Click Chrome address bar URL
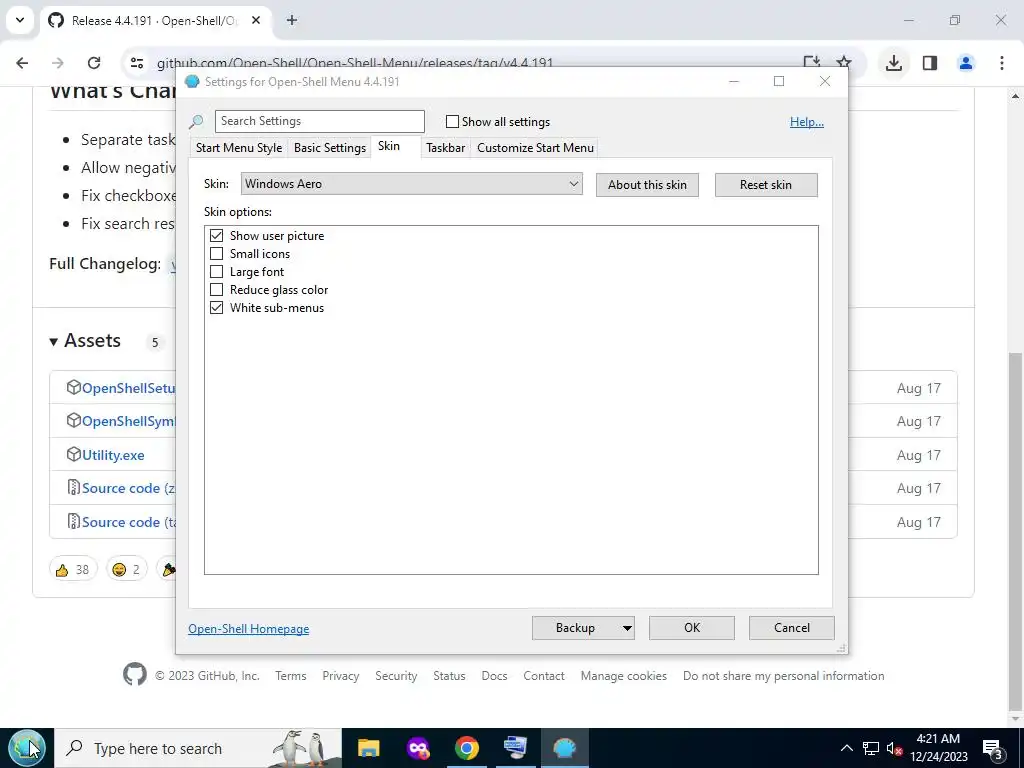The width and height of the screenshot is (1024, 768). (x=355, y=63)
